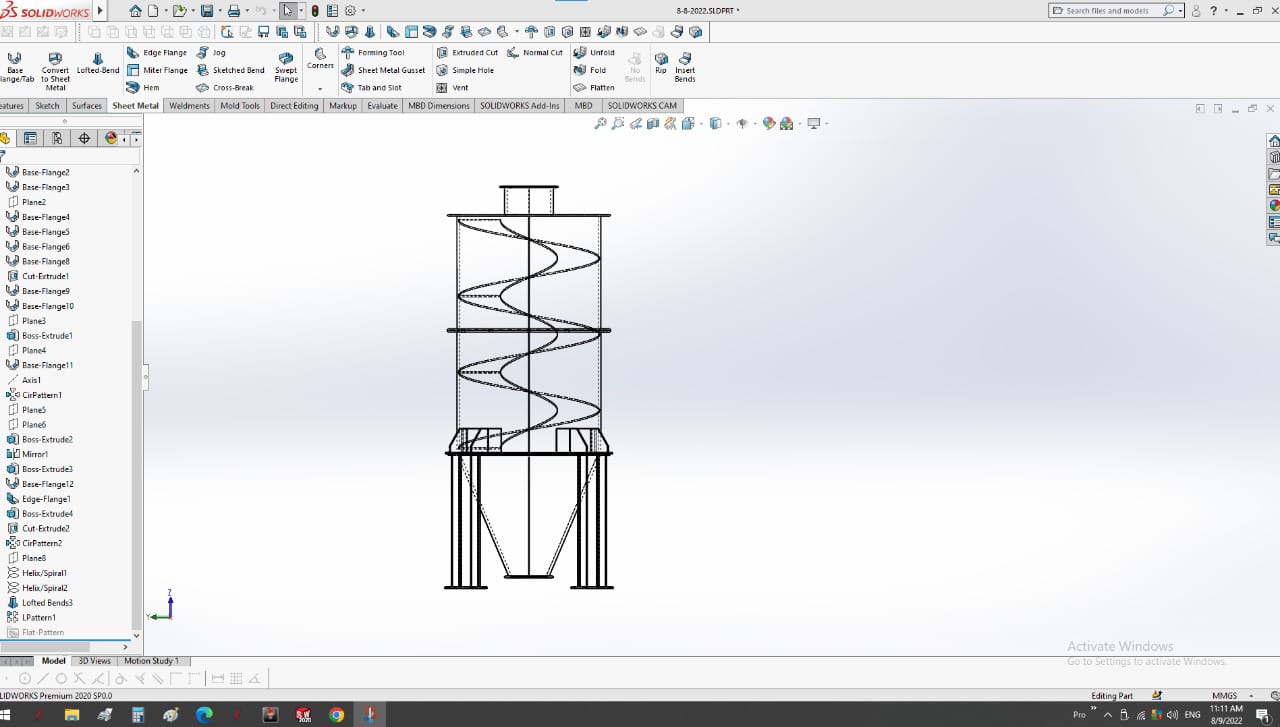Select Flat-Pattern in the feature tree
This screenshot has width=1280, height=727.
(36, 632)
